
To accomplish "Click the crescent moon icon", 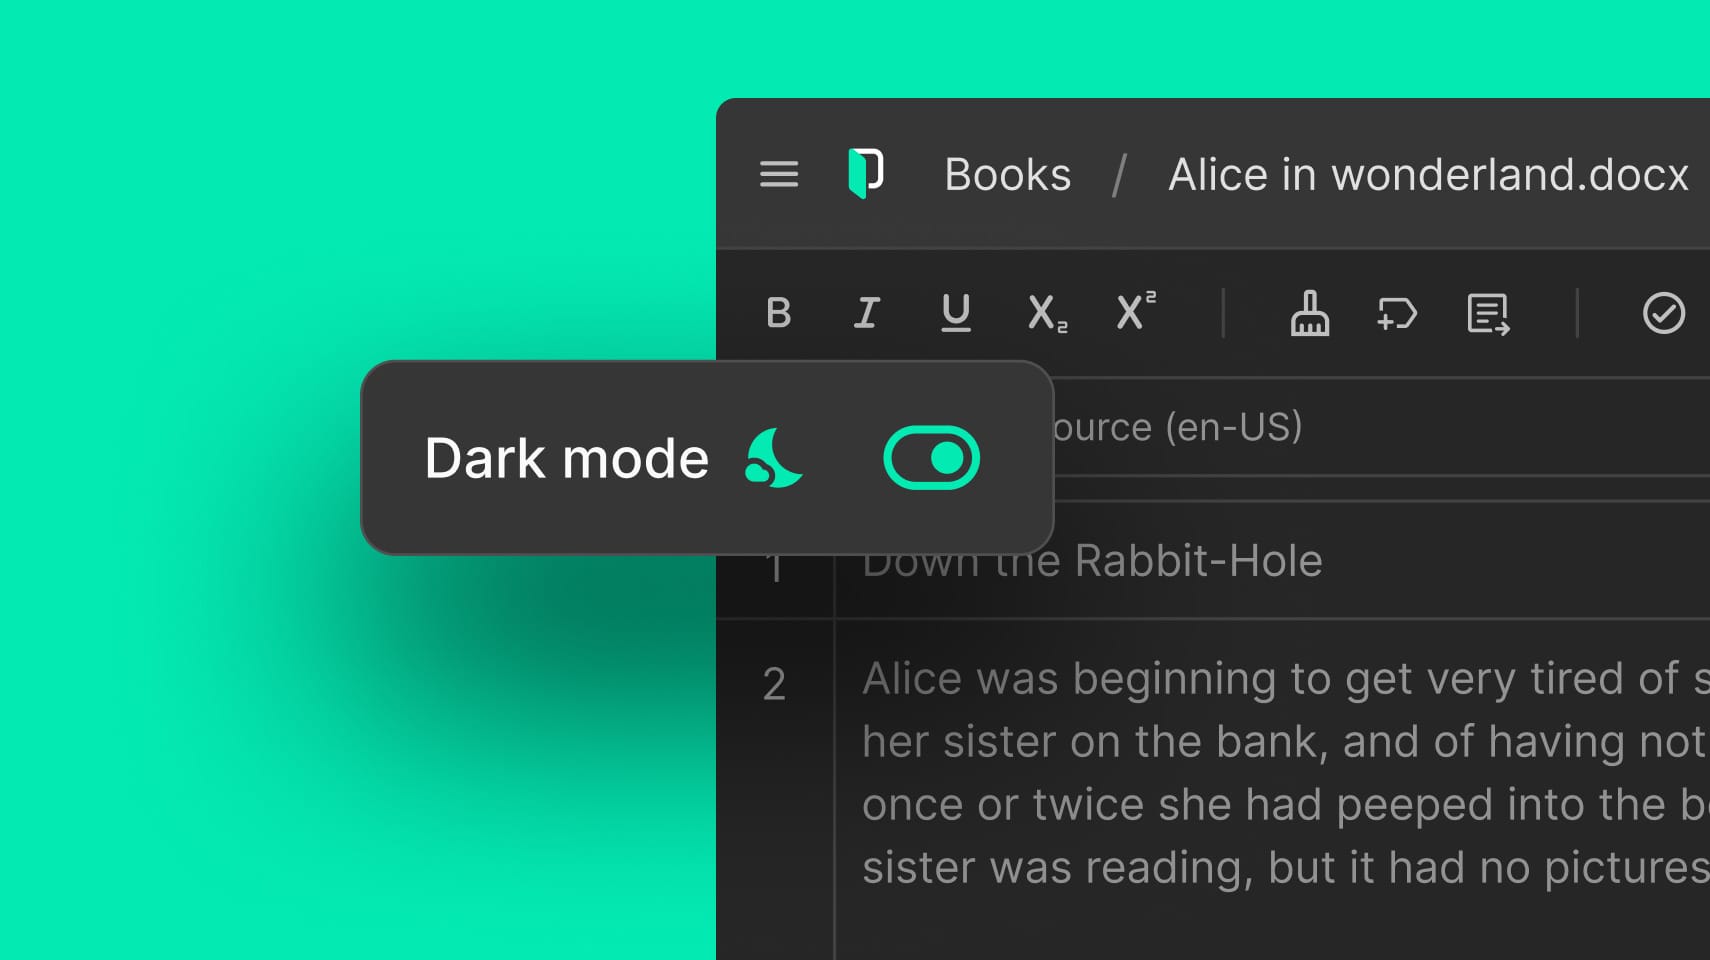I will (773, 458).
